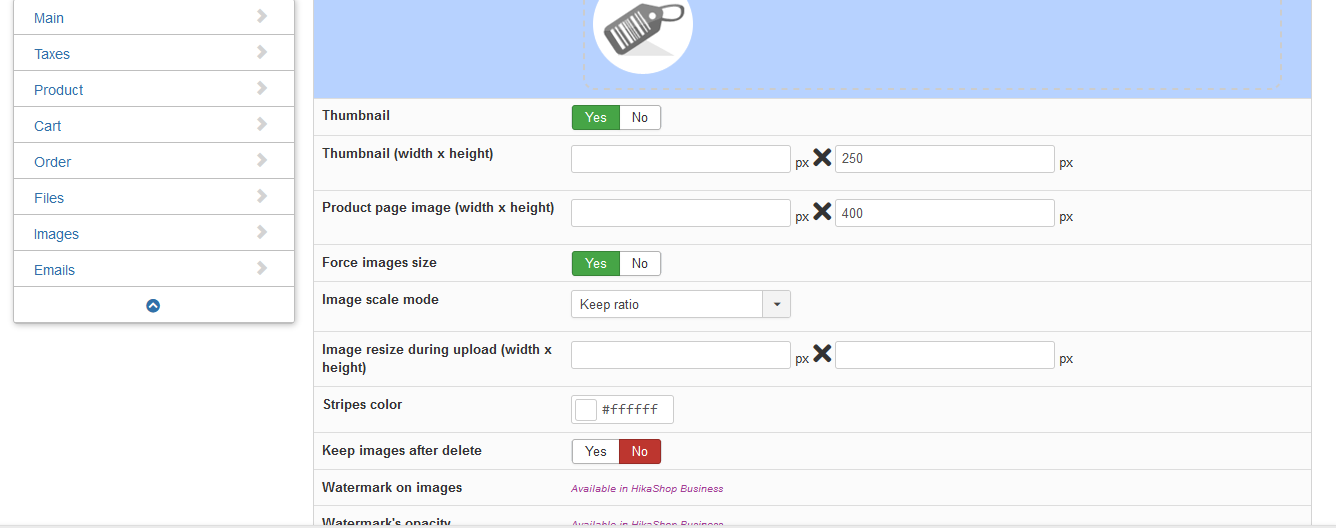Click the chevron icon beside Cart
This screenshot has height=528, width=1336.
(262, 124)
